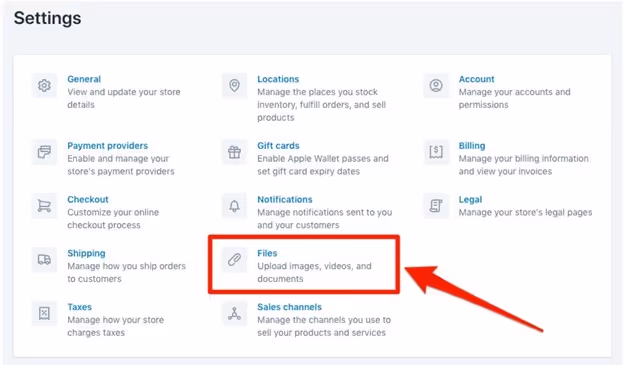Open Gift cards settings link

pos(278,146)
